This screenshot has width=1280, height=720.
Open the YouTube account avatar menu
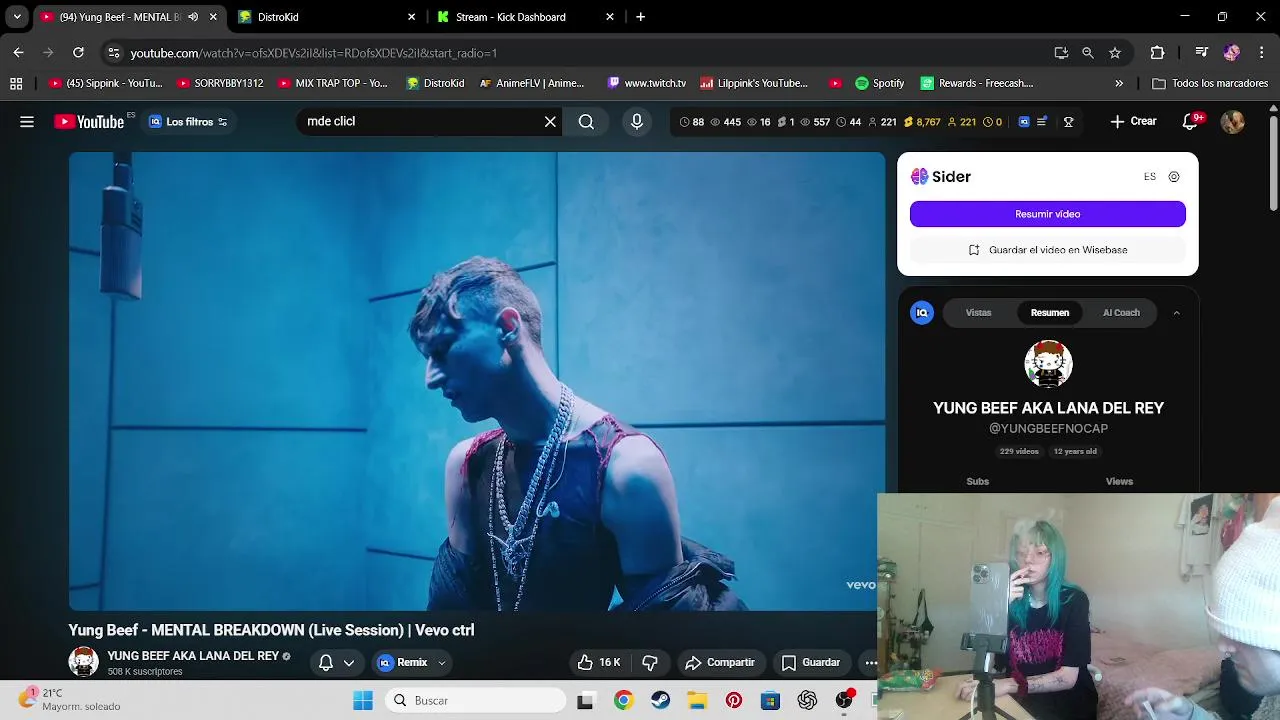(x=1232, y=122)
